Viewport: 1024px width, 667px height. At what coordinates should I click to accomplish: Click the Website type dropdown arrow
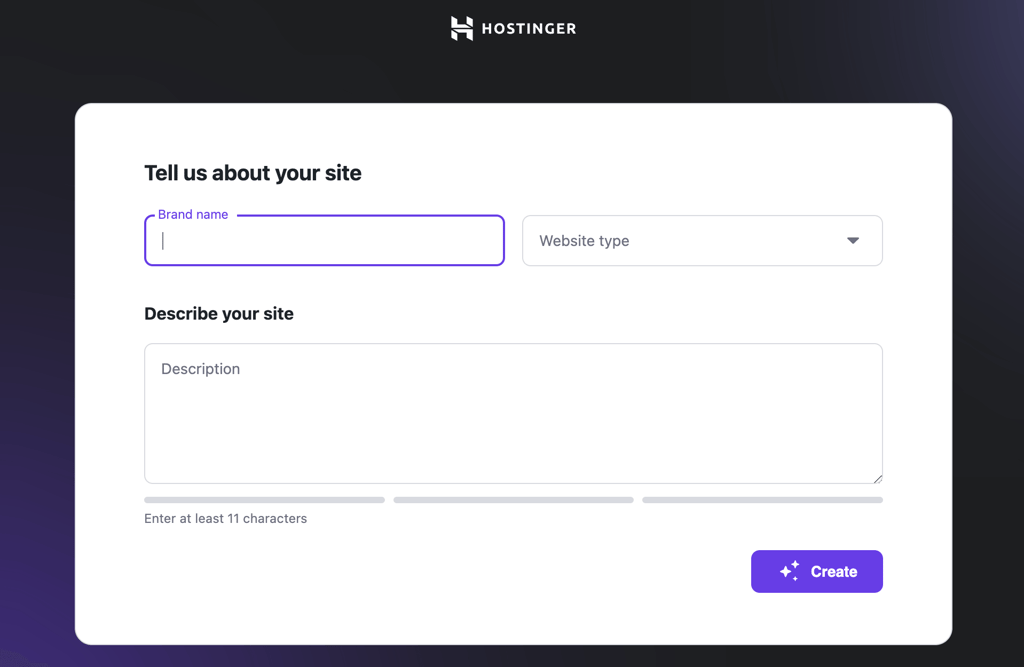pyautogui.click(x=853, y=240)
